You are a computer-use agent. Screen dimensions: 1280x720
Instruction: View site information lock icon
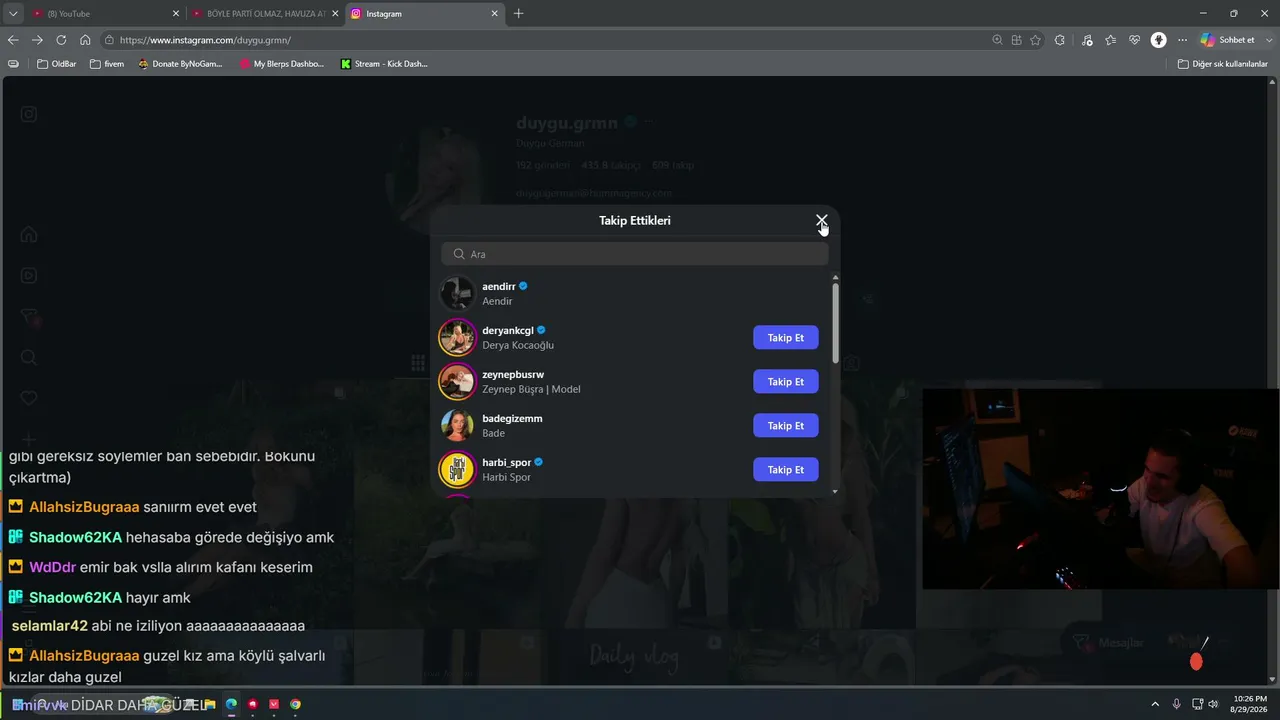[x=109, y=40]
